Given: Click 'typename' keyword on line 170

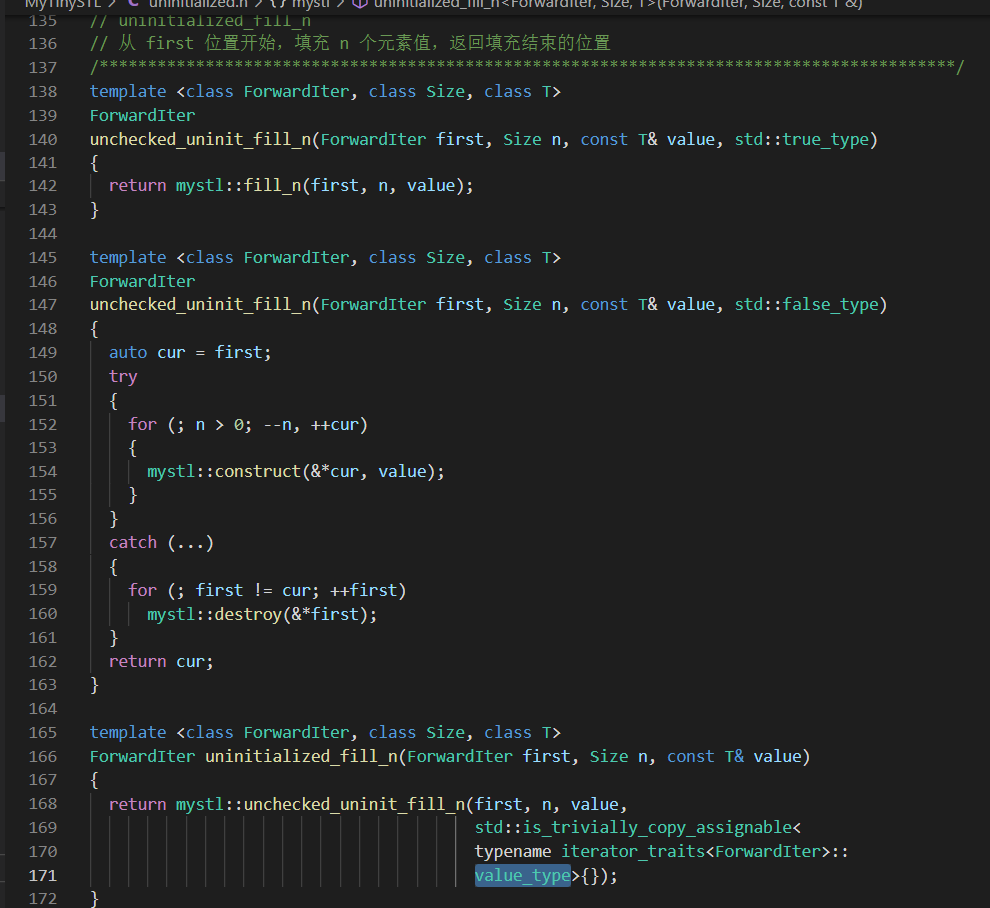Looking at the screenshot, I should [x=513, y=852].
